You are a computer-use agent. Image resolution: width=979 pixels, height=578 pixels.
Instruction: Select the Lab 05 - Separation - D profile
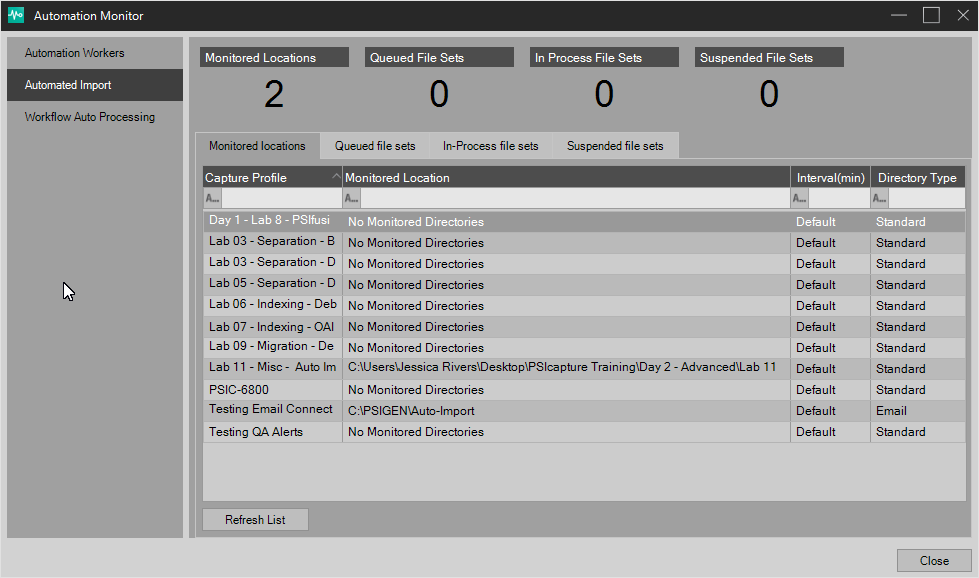(272, 283)
